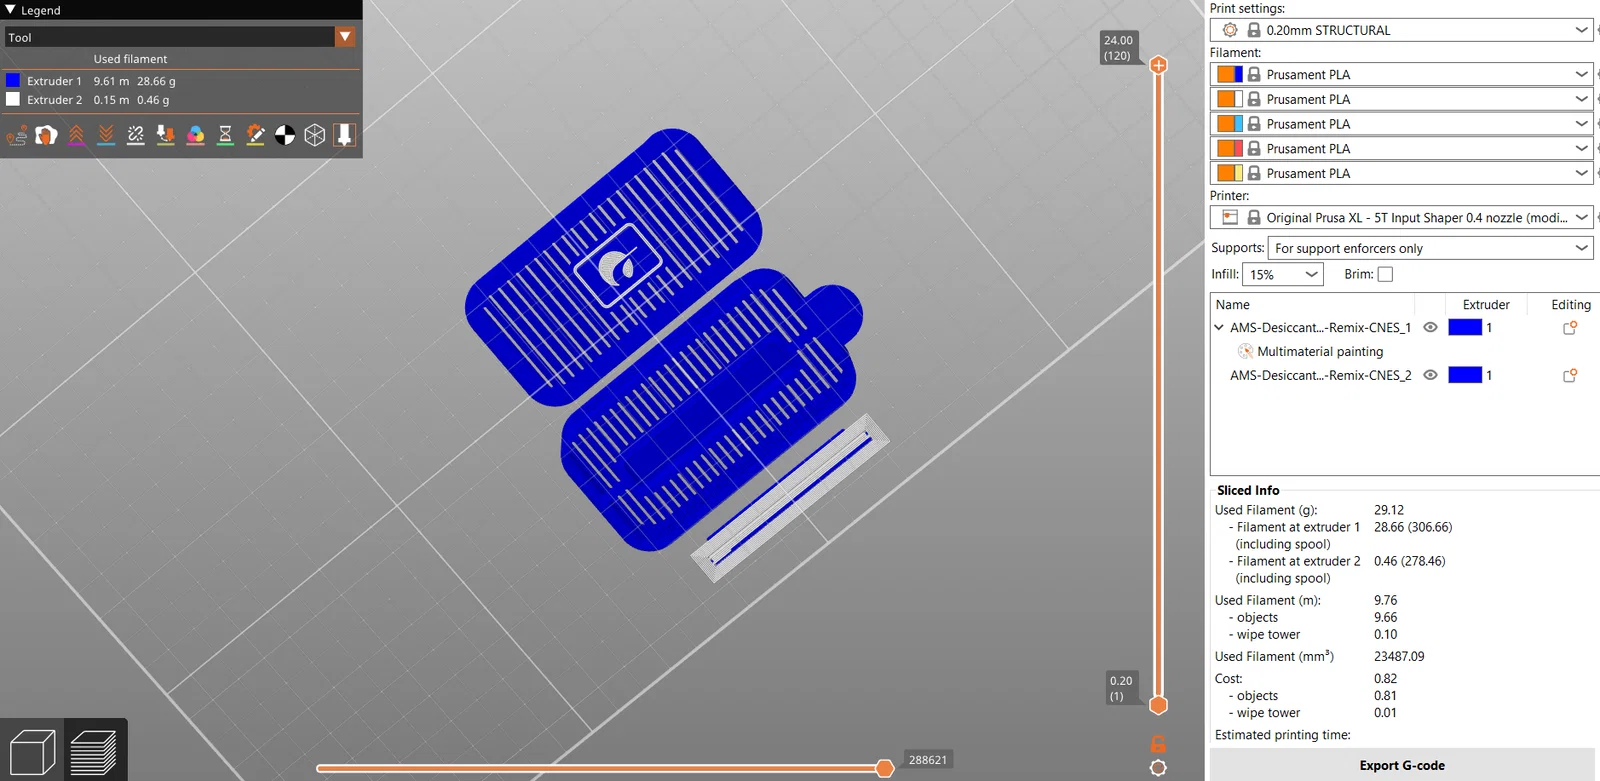
Task: Toggle travel moves visibility in legend
Action: (x=16, y=135)
